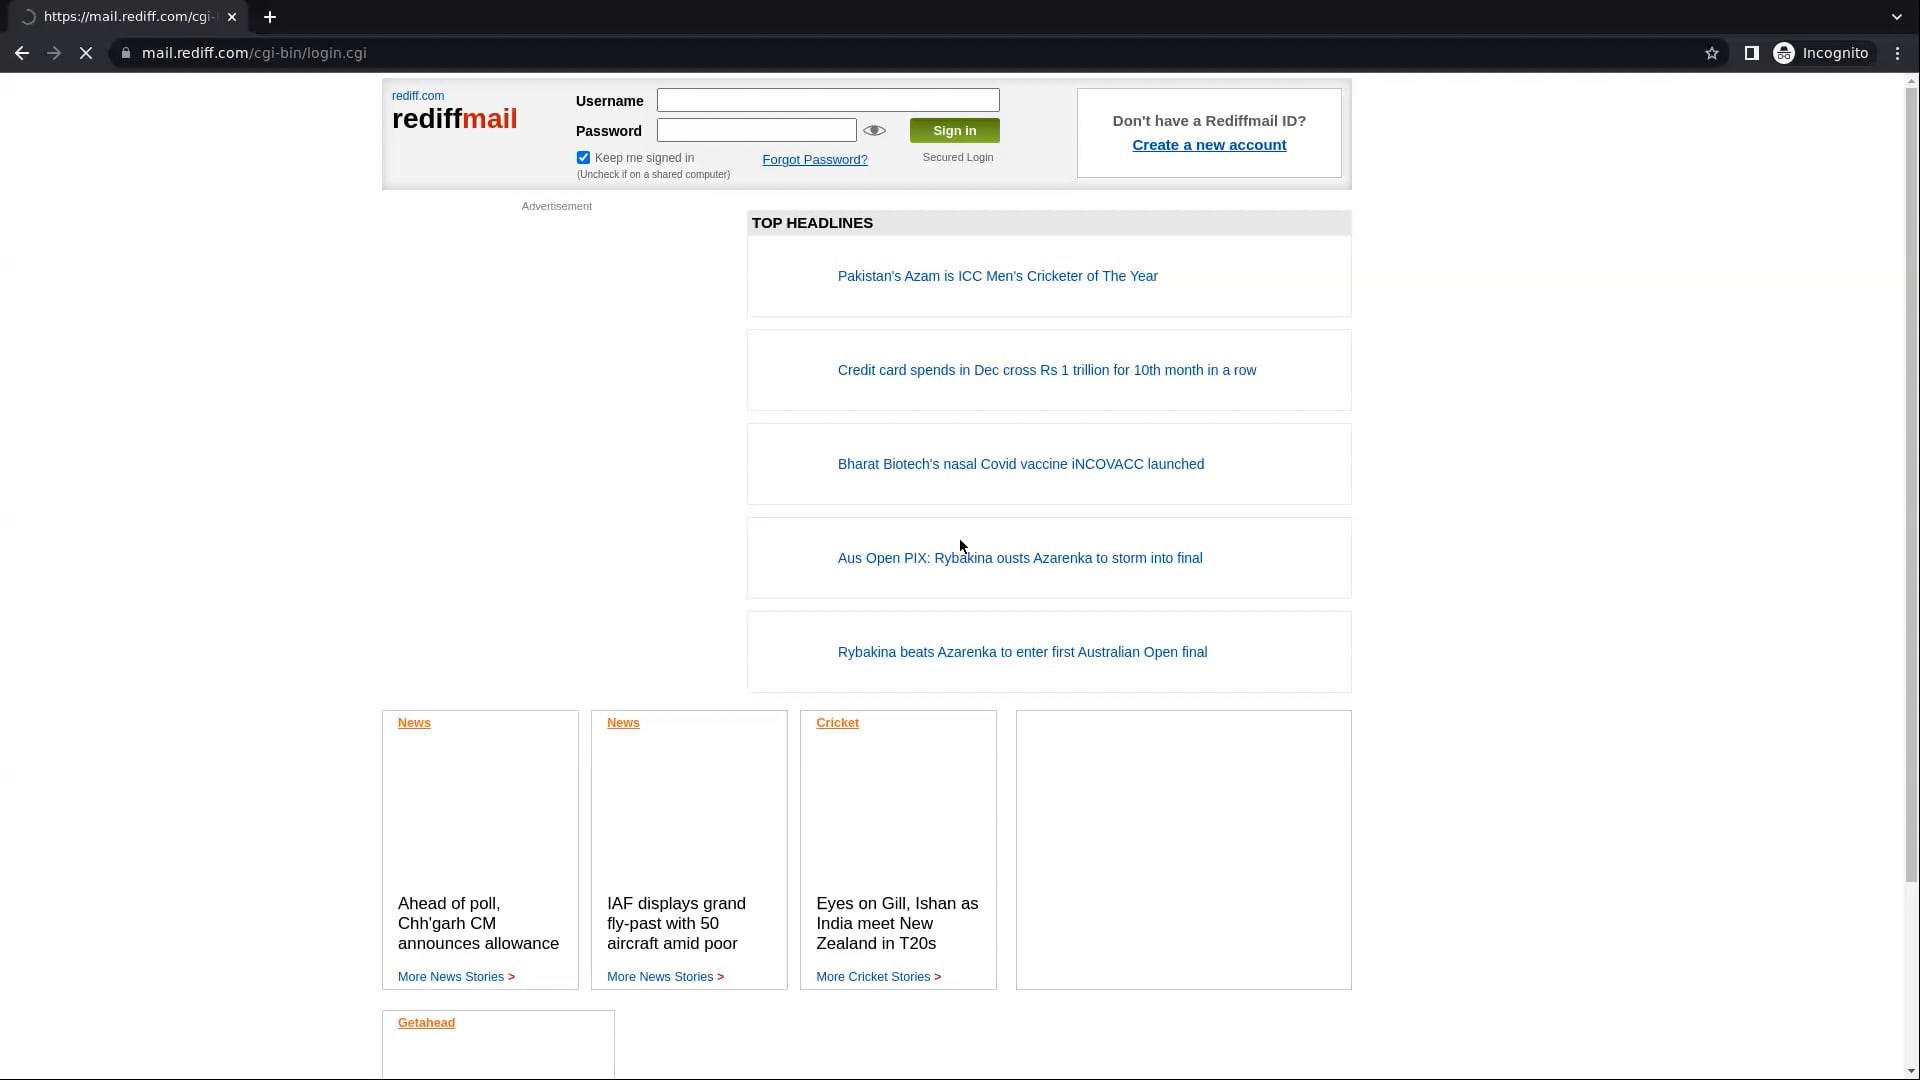Screen dimensions: 1920x1080
Task: Uncheck Keep me signed in
Action: (583, 158)
